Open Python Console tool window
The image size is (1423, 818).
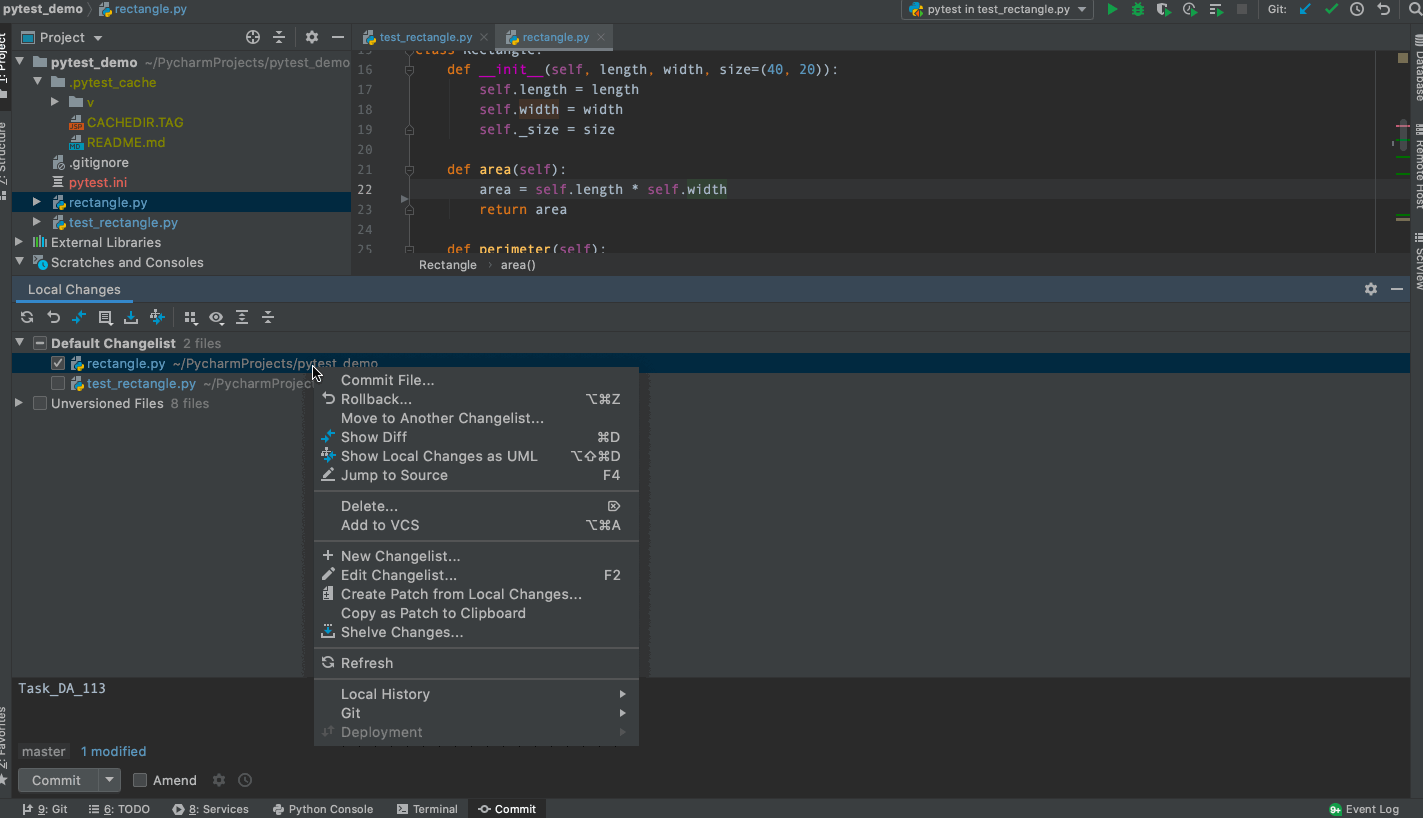322,809
